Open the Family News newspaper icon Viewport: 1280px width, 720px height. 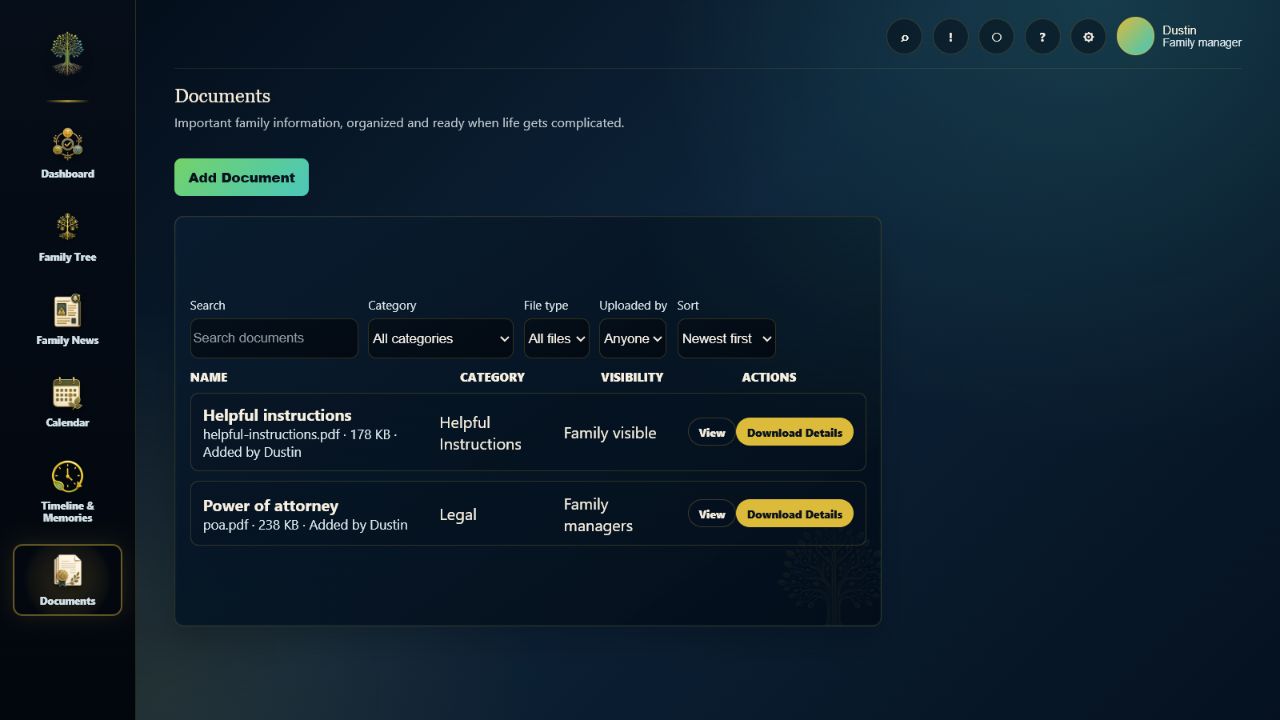click(x=67, y=311)
